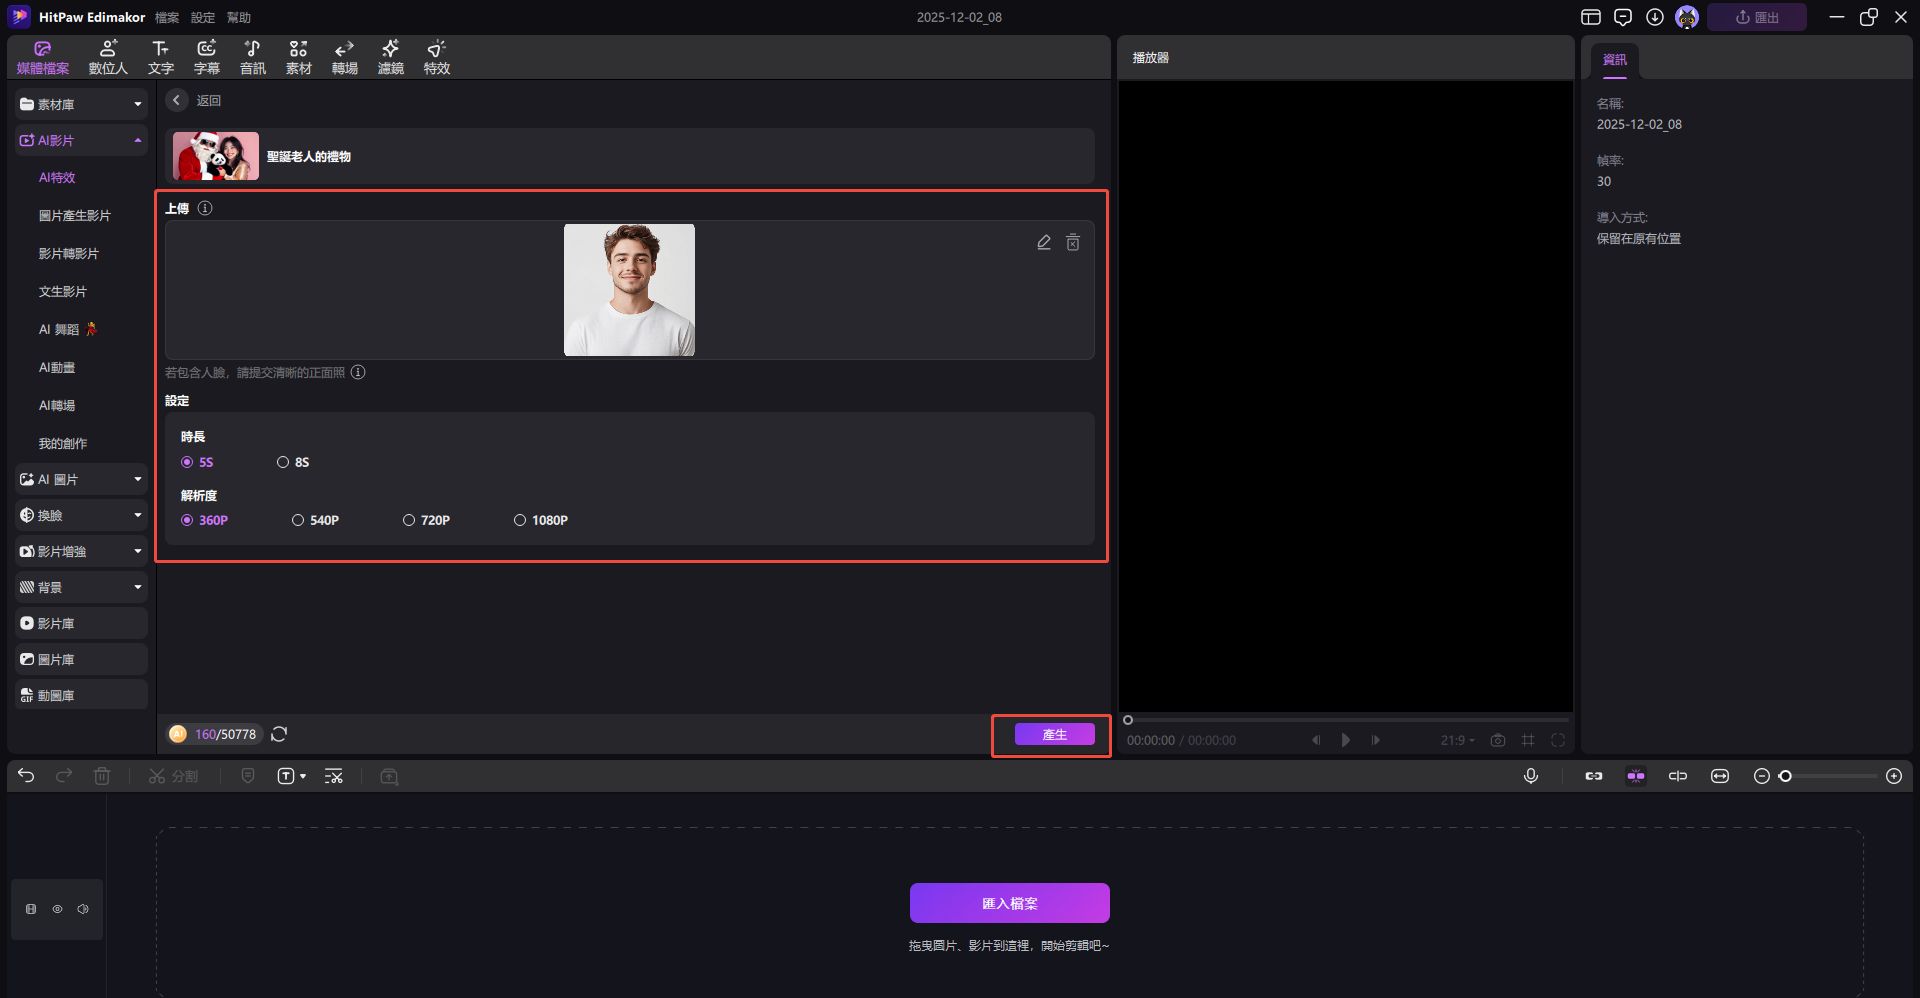1920x998 pixels.
Task: Undo the last action
Action: coord(26,776)
